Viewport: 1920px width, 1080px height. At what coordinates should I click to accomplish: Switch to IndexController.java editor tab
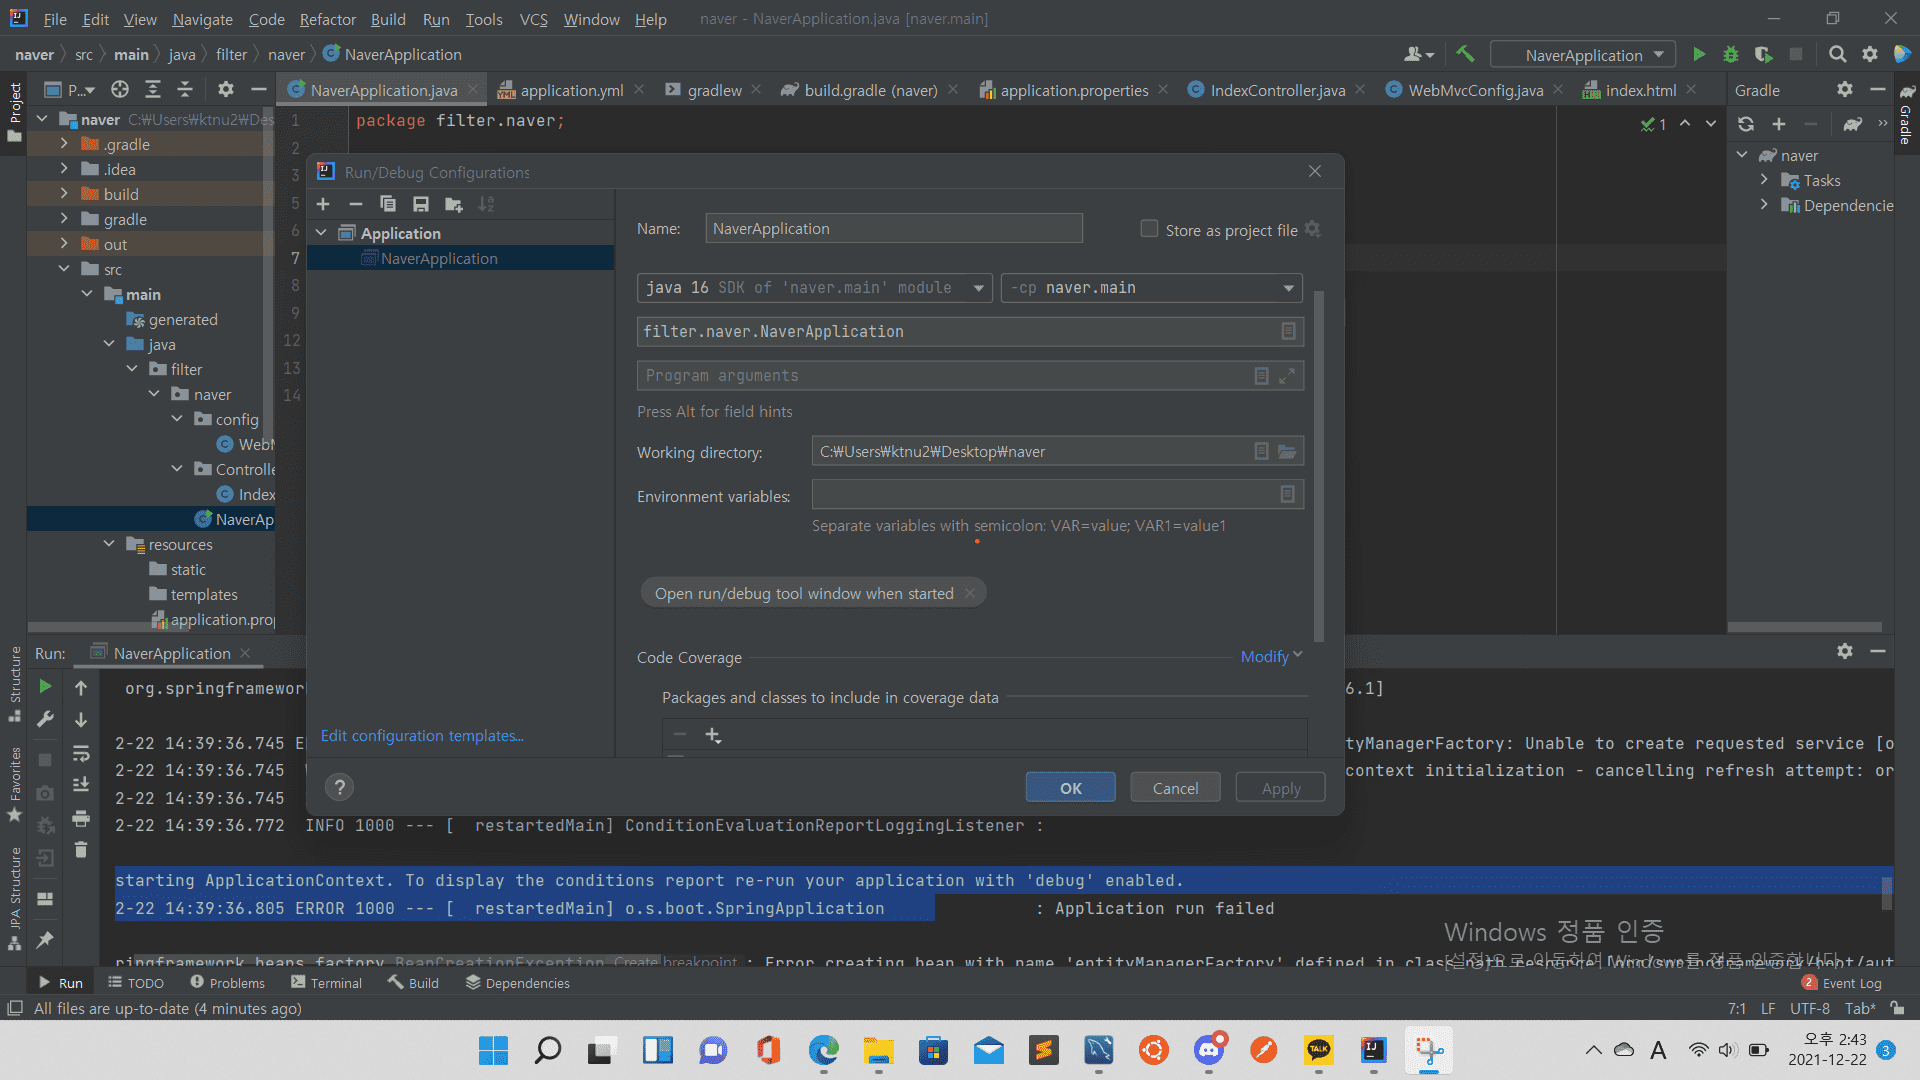(x=1277, y=90)
